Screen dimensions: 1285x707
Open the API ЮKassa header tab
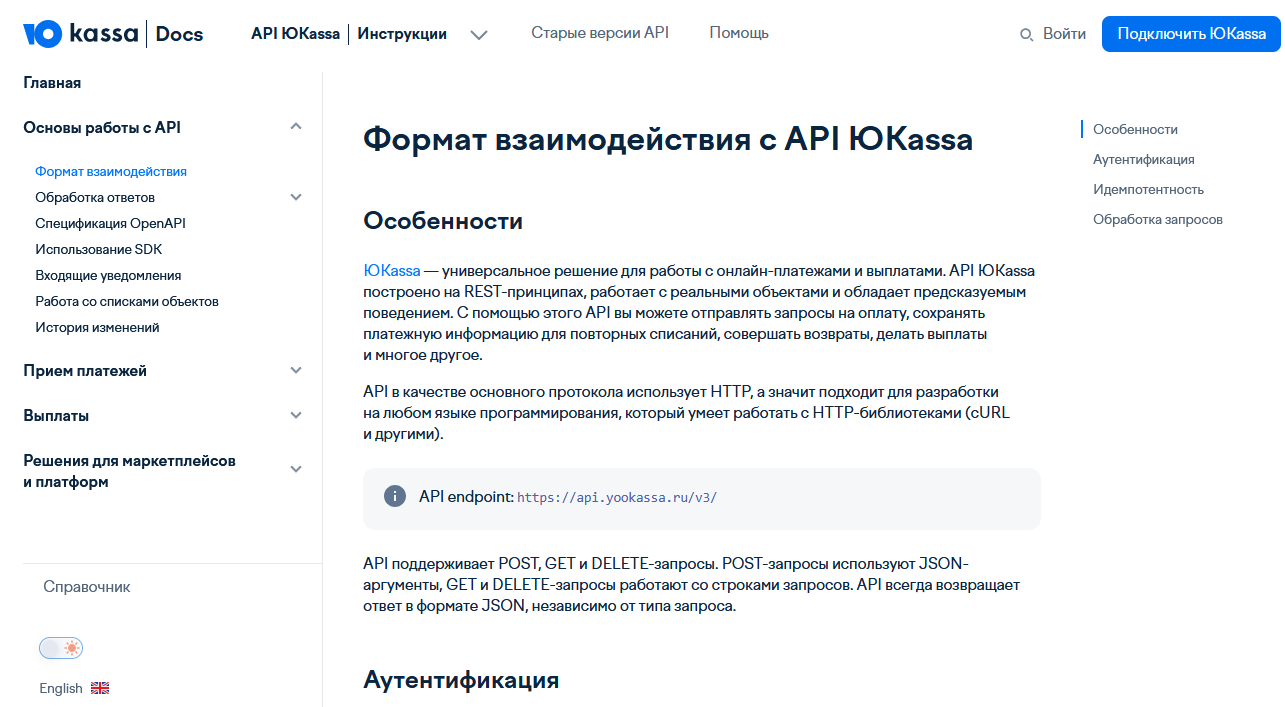click(x=295, y=34)
